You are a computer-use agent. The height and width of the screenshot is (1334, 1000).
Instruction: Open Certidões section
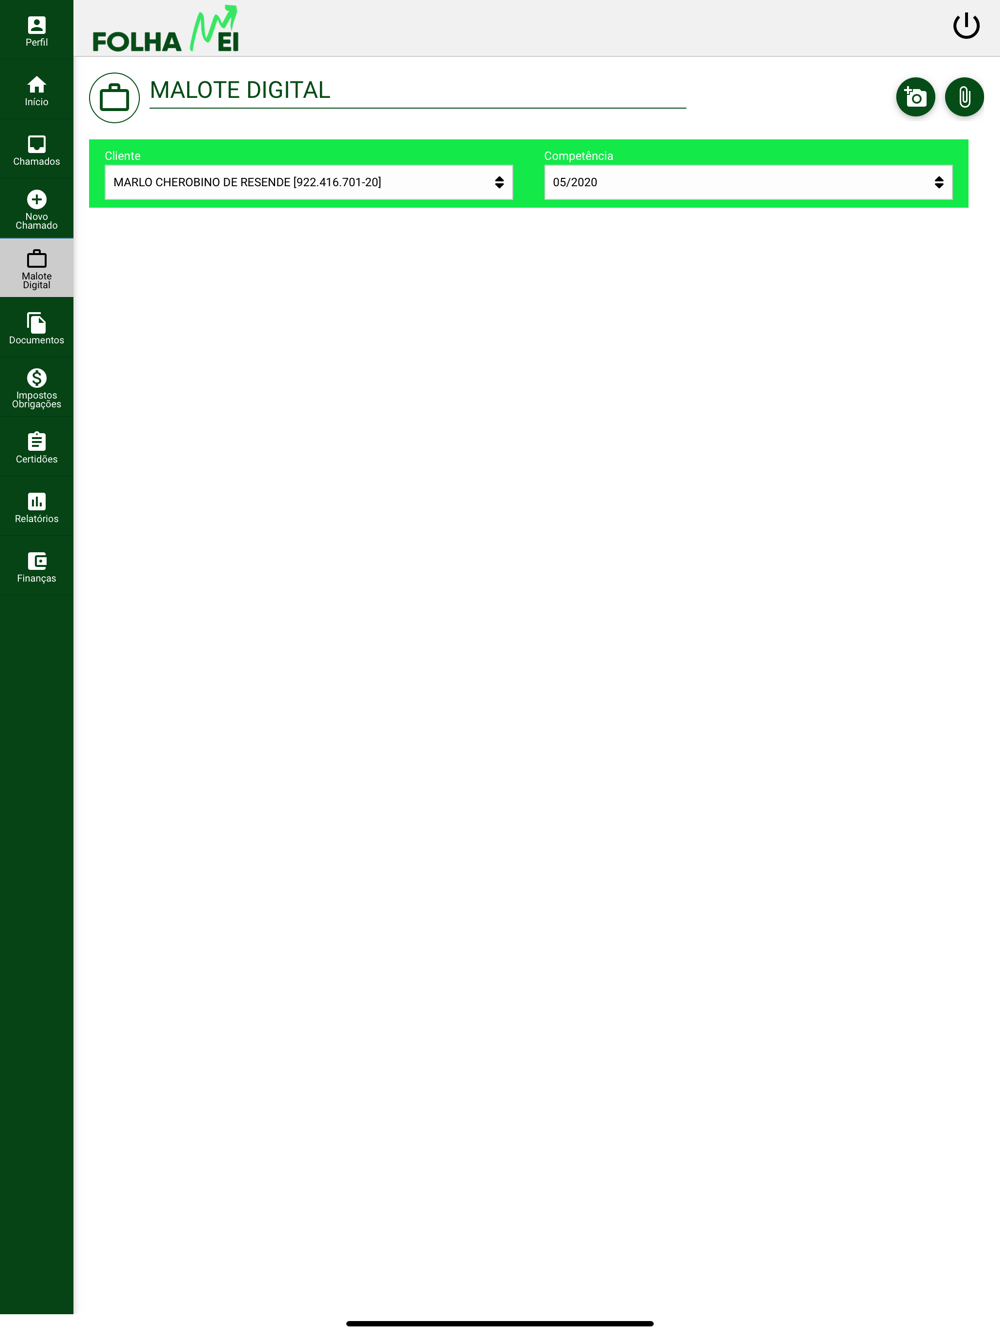(x=36, y=447)
